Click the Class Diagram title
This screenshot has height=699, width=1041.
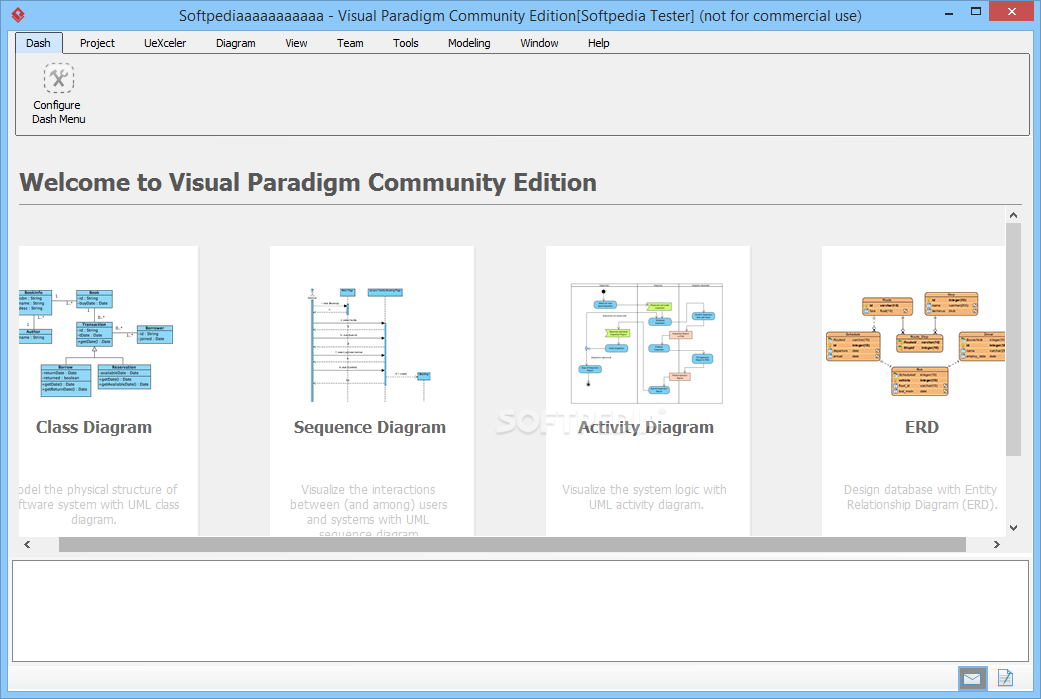(94, 427)
